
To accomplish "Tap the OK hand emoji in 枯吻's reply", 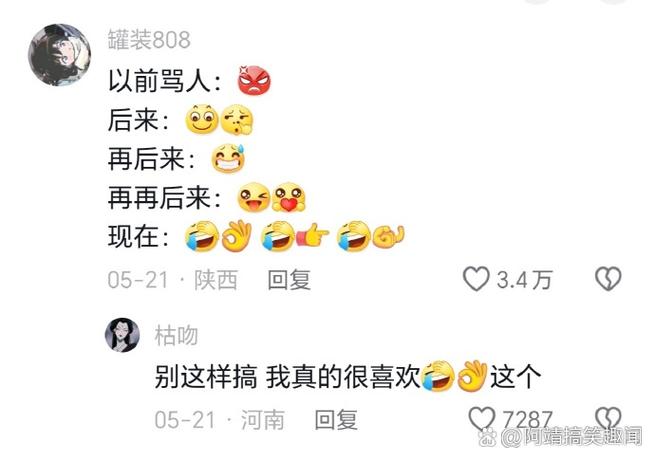I will (x=472, y=376).
